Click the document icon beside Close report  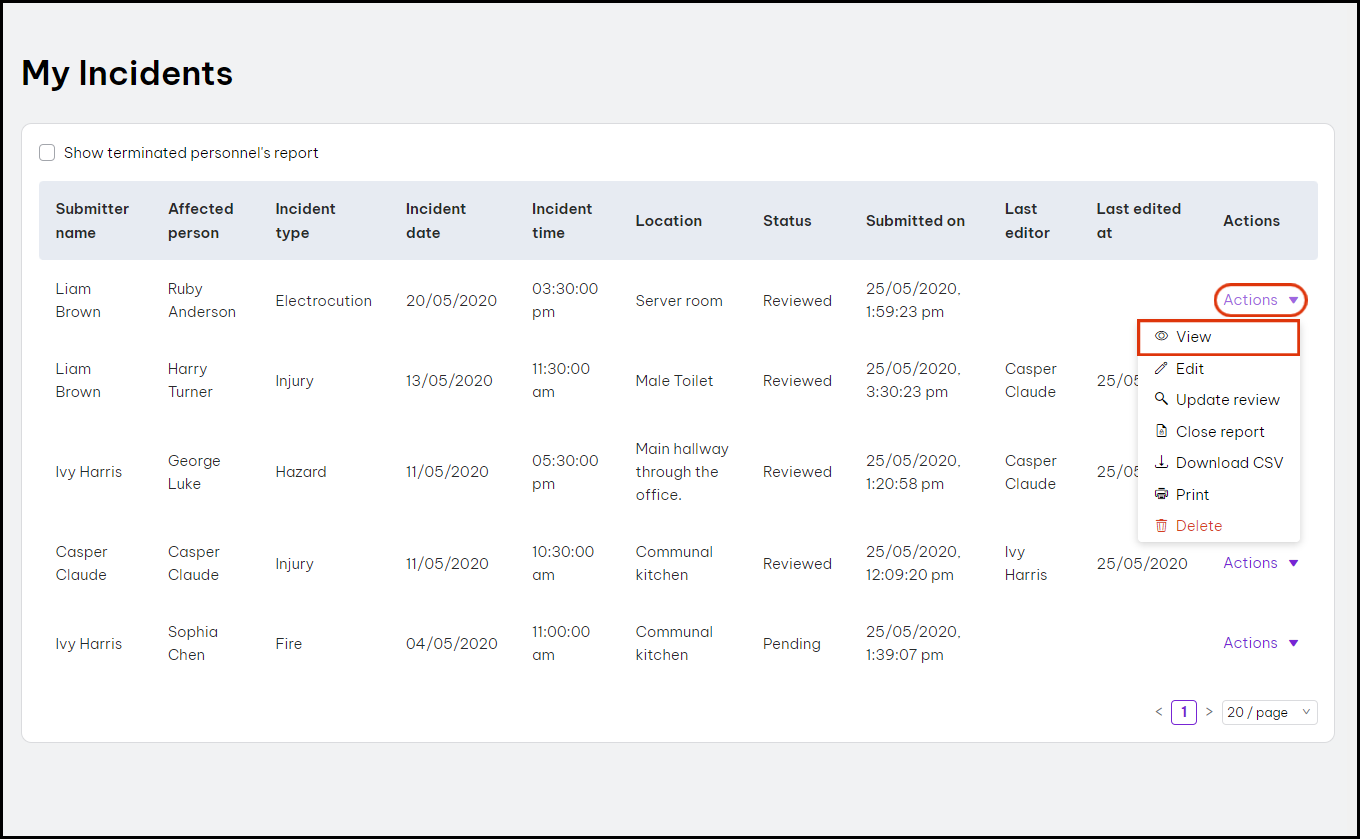click(1161, 431)
